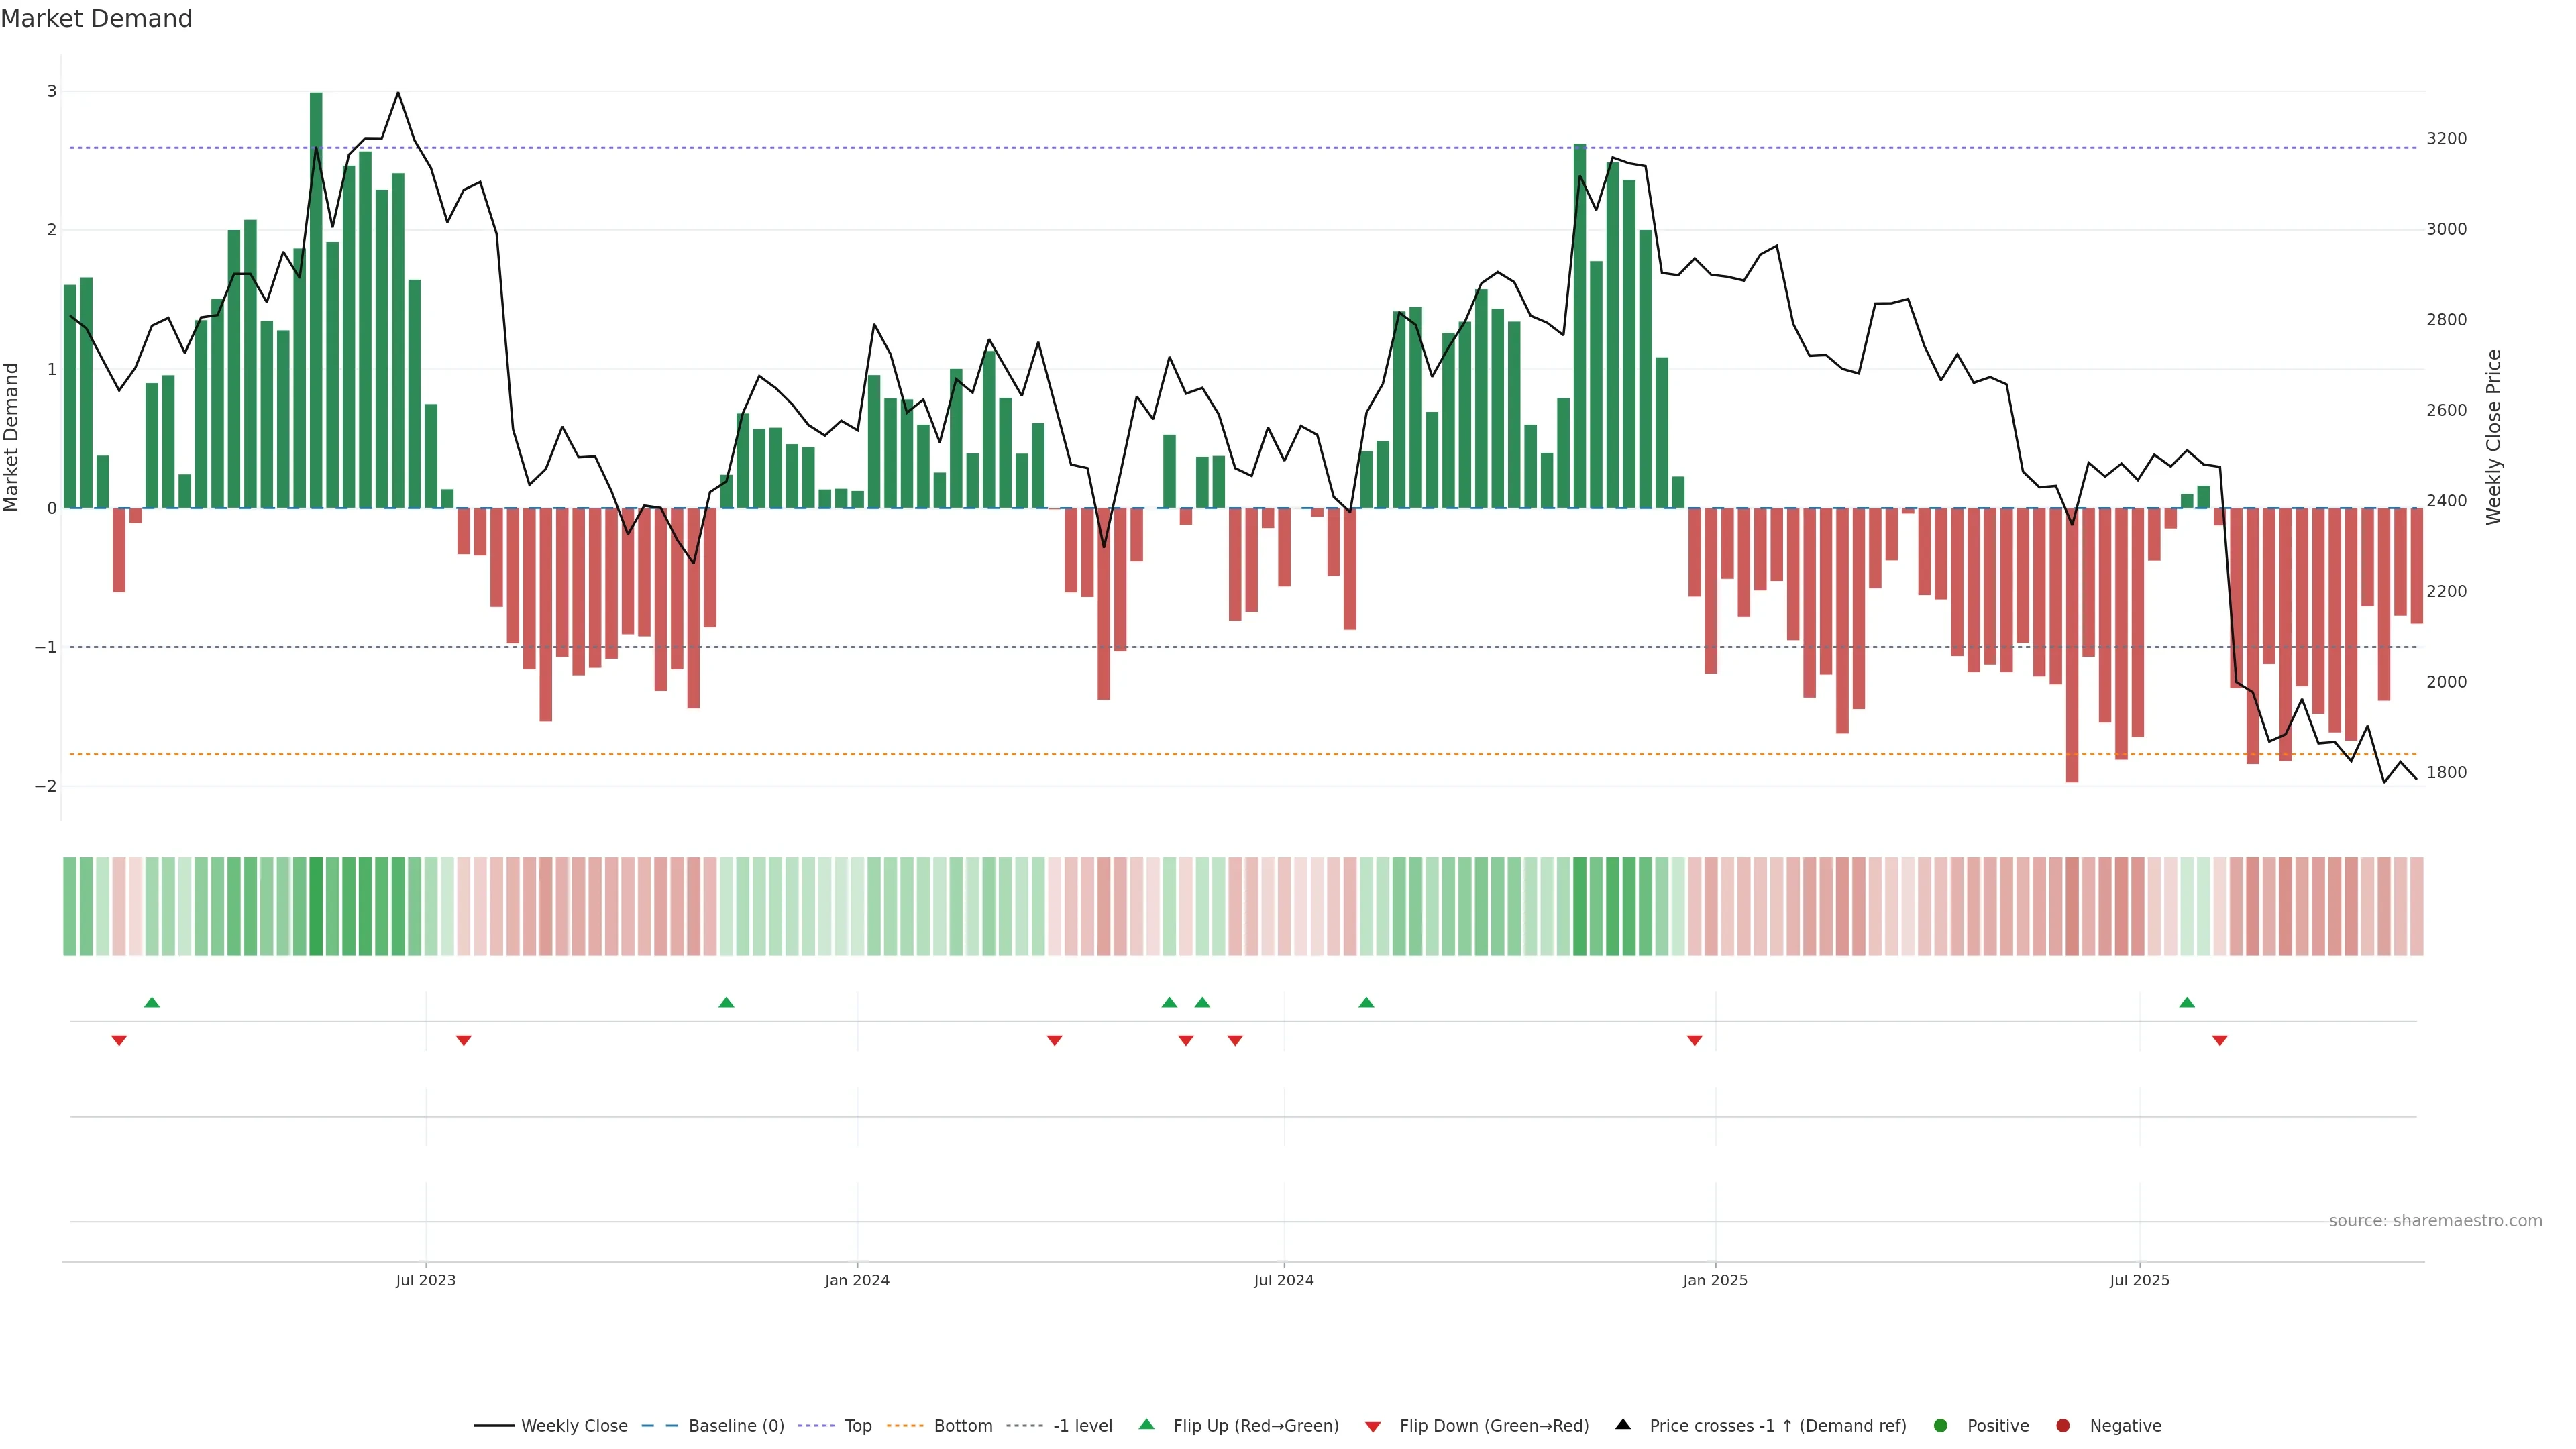Click the Market Demand chart title
Viewport: 2576px width, 1449px height.
click(96, 19)
